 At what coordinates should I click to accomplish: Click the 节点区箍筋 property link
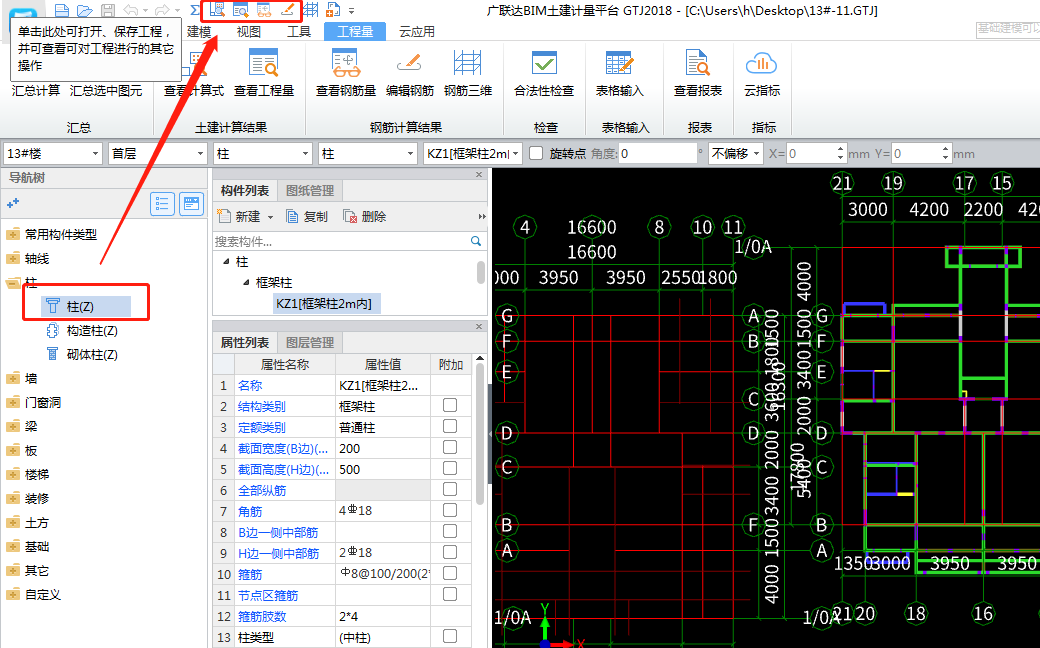click(268, 595)
